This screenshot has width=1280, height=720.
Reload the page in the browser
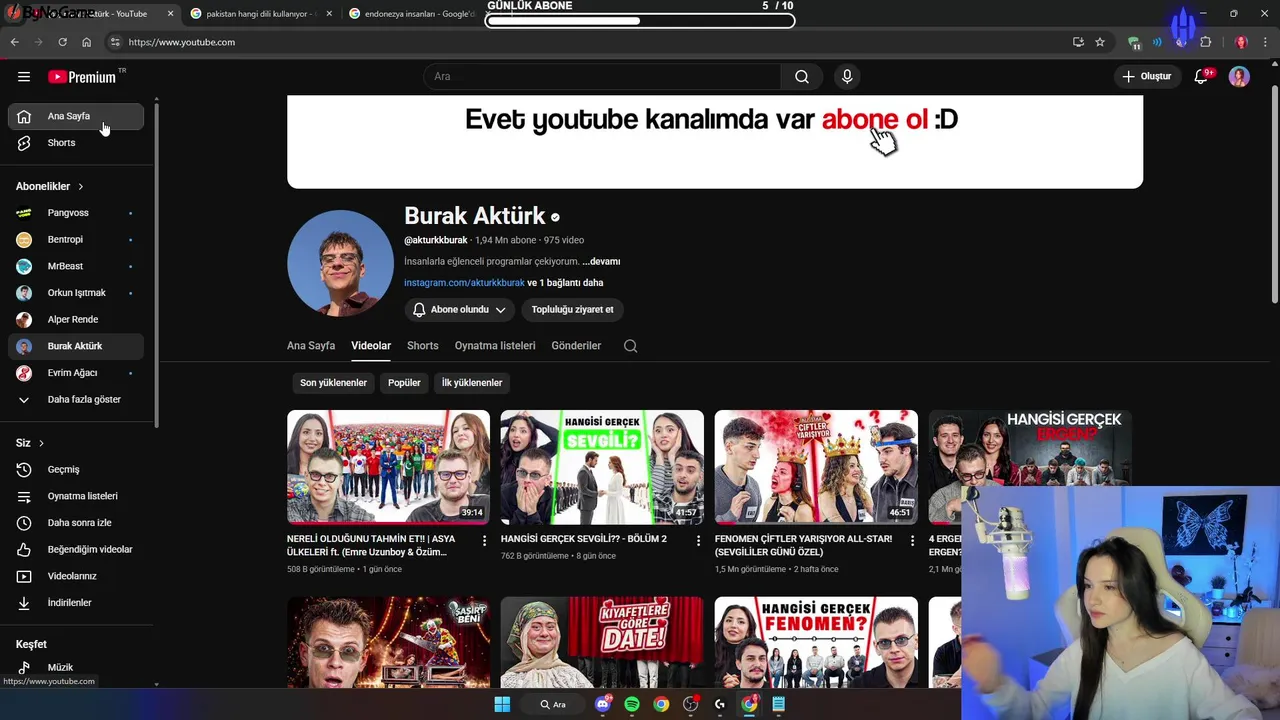pos(62,42)
